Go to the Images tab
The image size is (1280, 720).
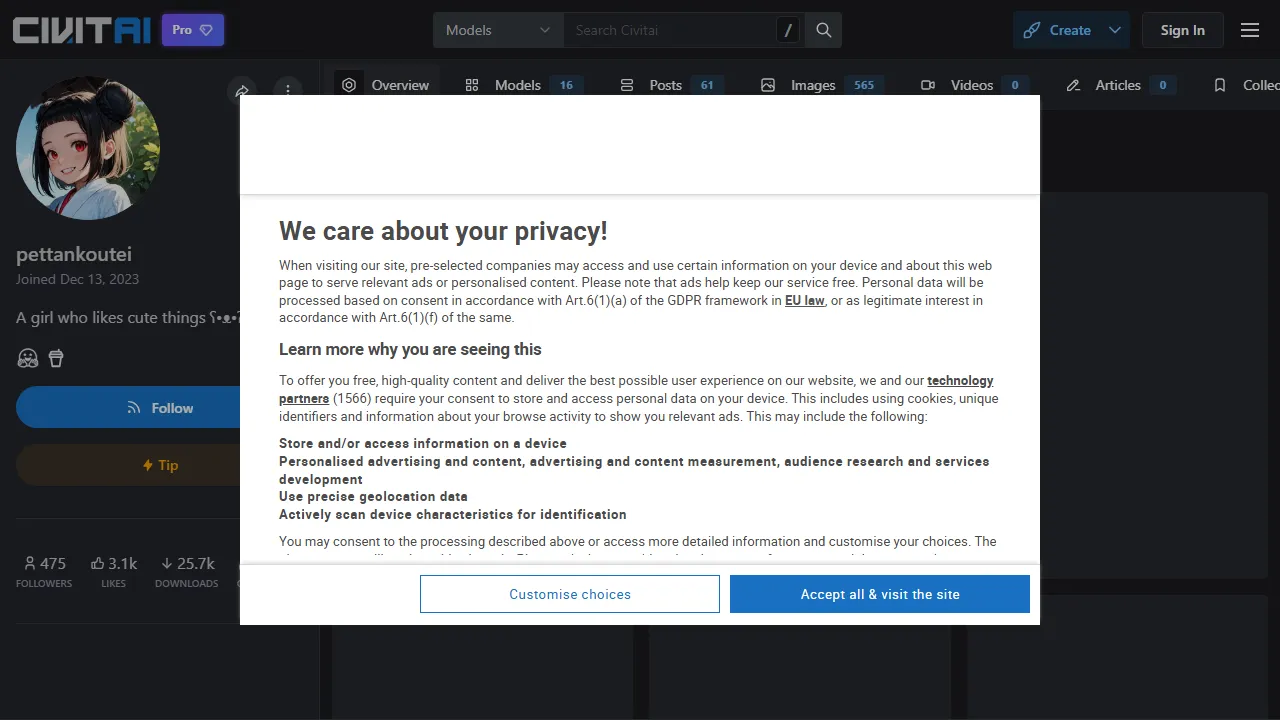pyautogui.click(x=813, y=85)
